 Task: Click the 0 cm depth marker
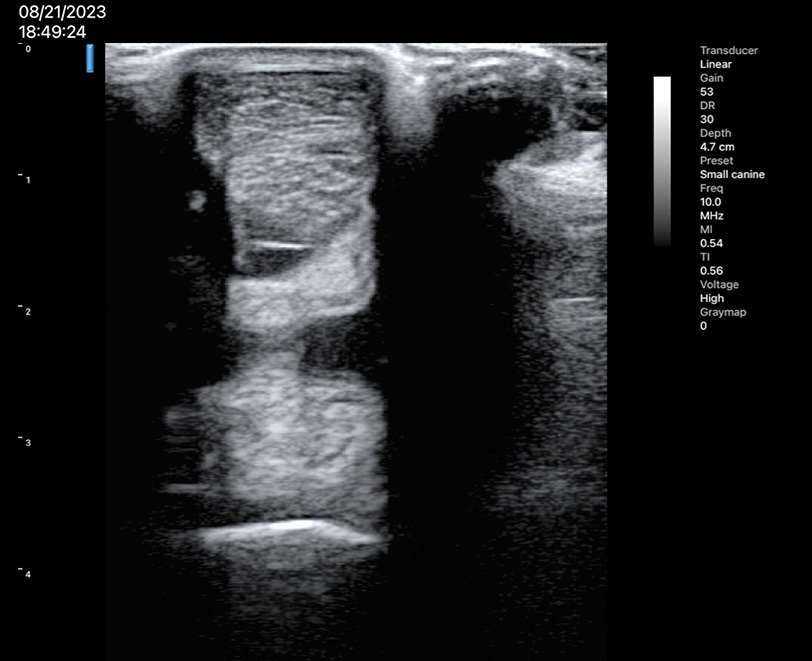click(26, 49)
